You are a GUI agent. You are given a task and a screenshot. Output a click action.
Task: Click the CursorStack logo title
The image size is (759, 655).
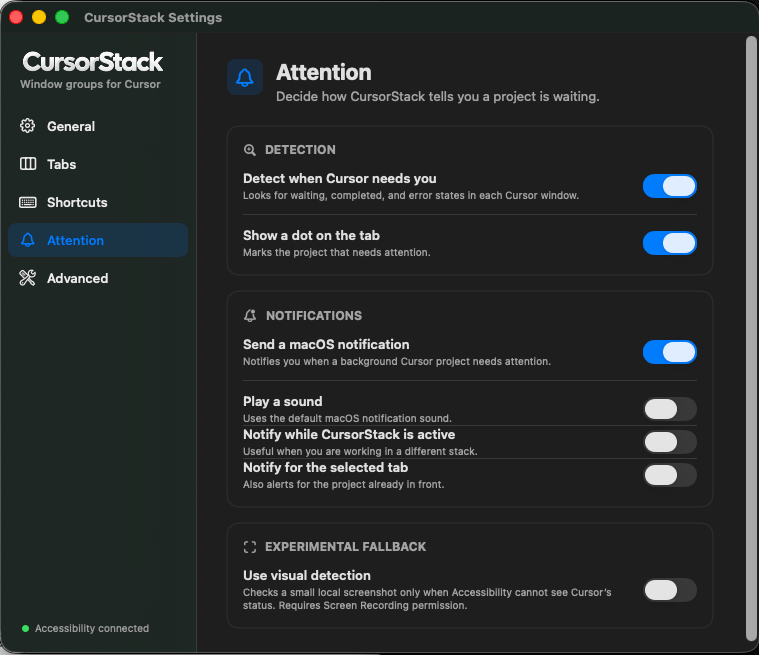point(92,62)
